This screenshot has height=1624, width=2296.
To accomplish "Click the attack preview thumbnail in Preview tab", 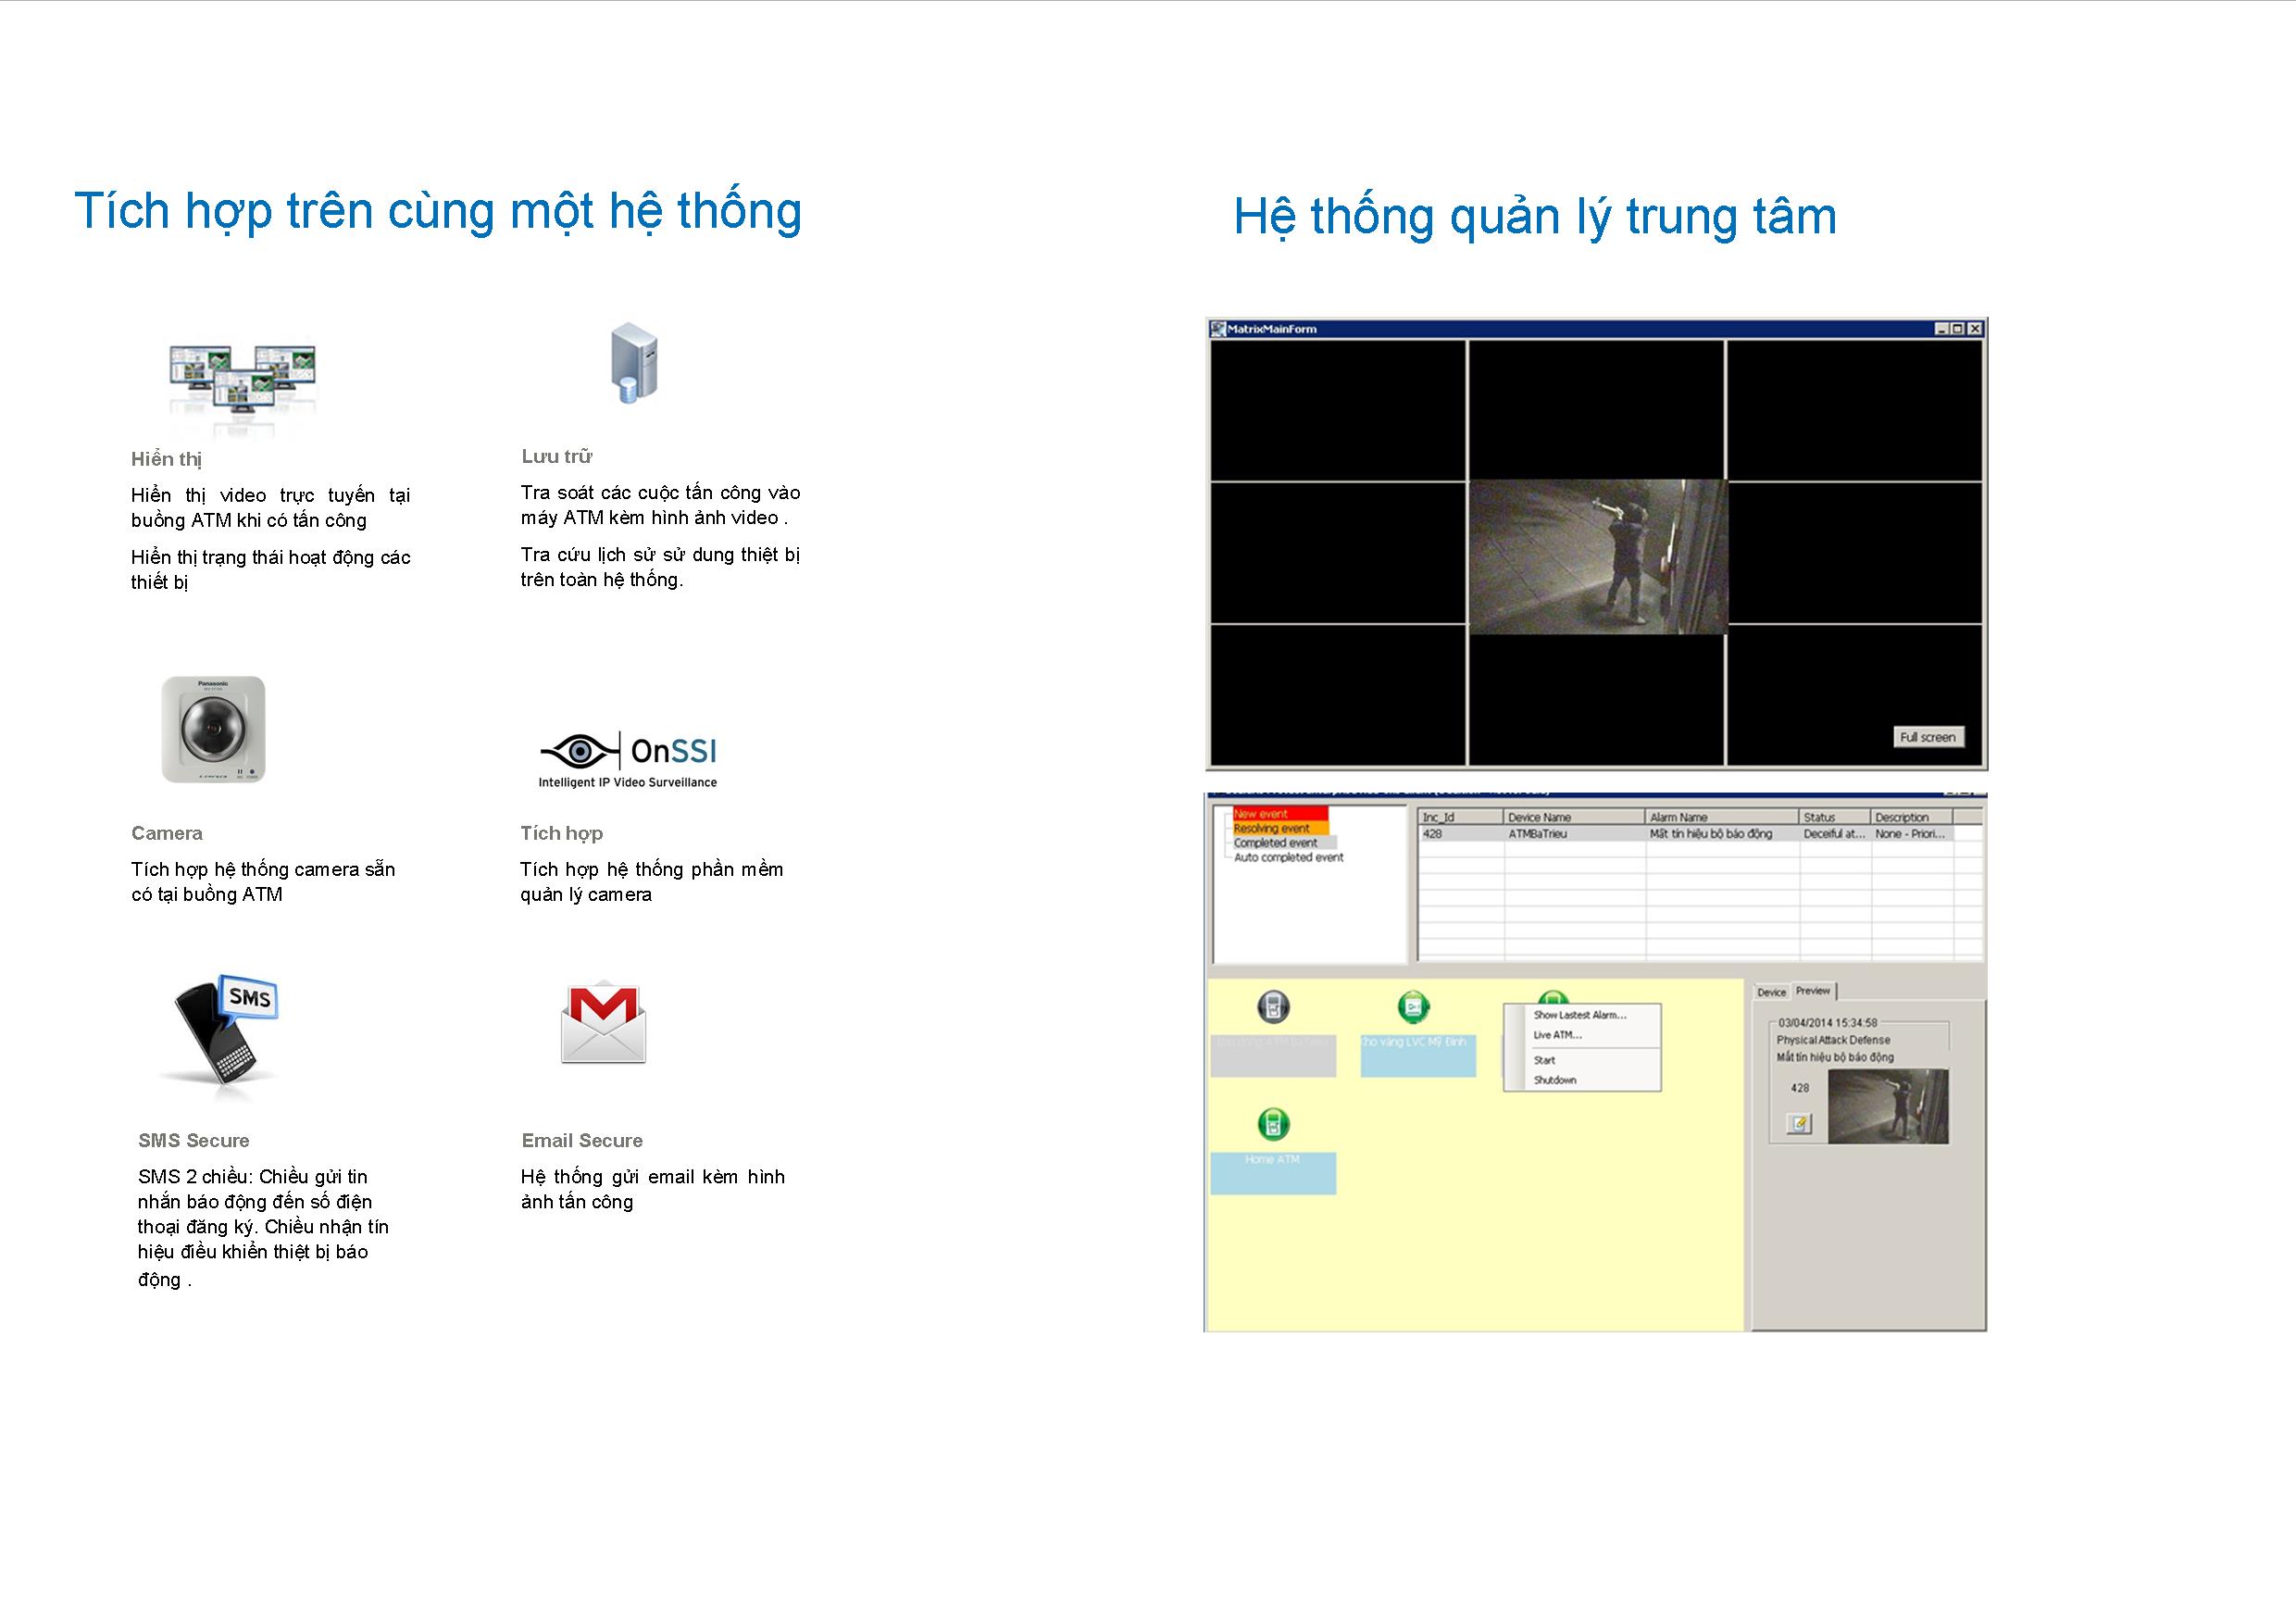I will (x=1888, y=1106).
